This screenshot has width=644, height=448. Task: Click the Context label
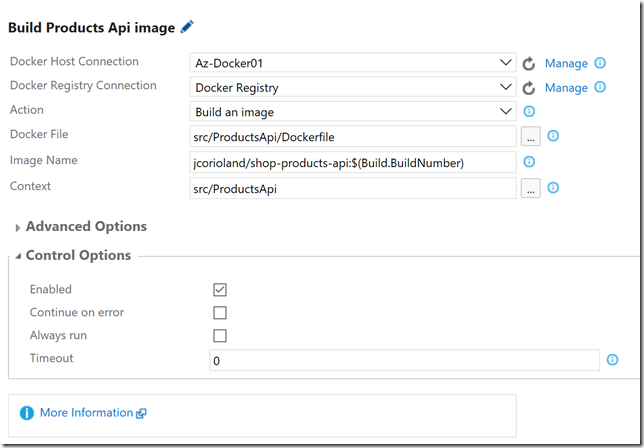tap(30, 186)
